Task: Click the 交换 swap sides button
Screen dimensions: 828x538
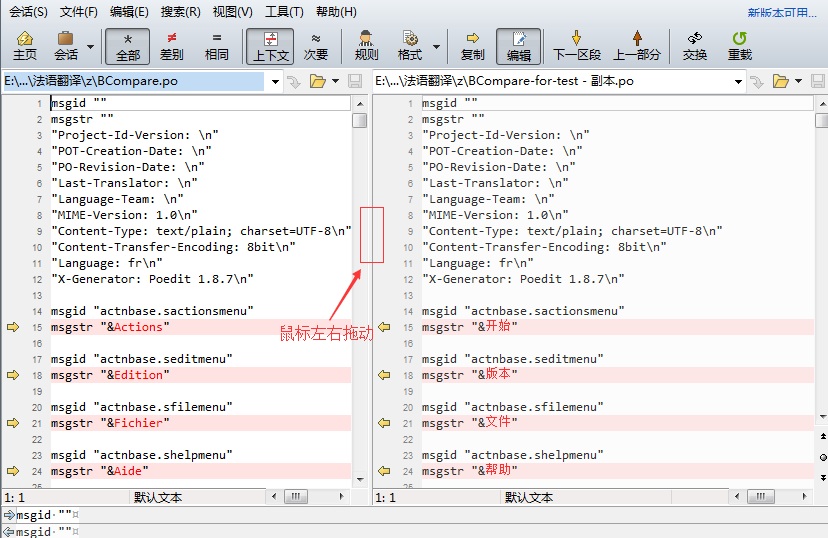Action: pyautogui.click(x=694, y=46)
